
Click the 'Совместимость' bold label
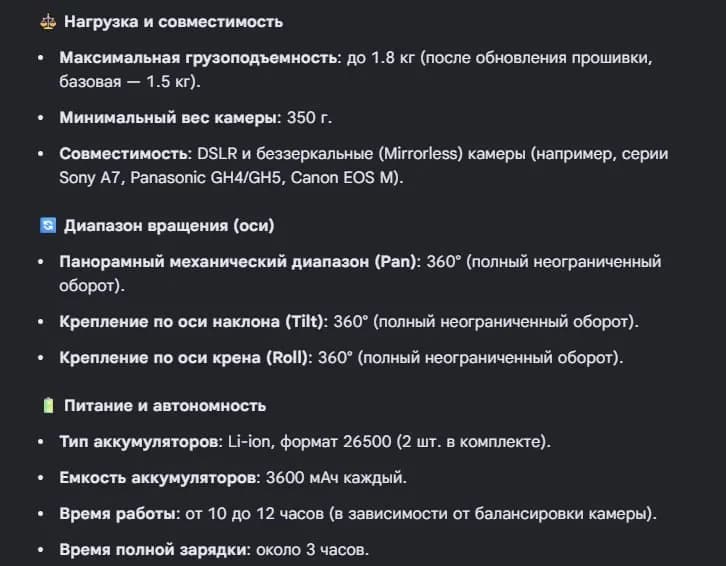click(125, 154)
